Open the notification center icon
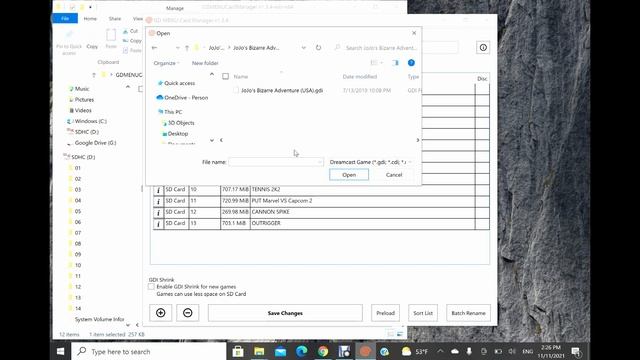This screenshot has width=640, height=360. click(576, 351)
